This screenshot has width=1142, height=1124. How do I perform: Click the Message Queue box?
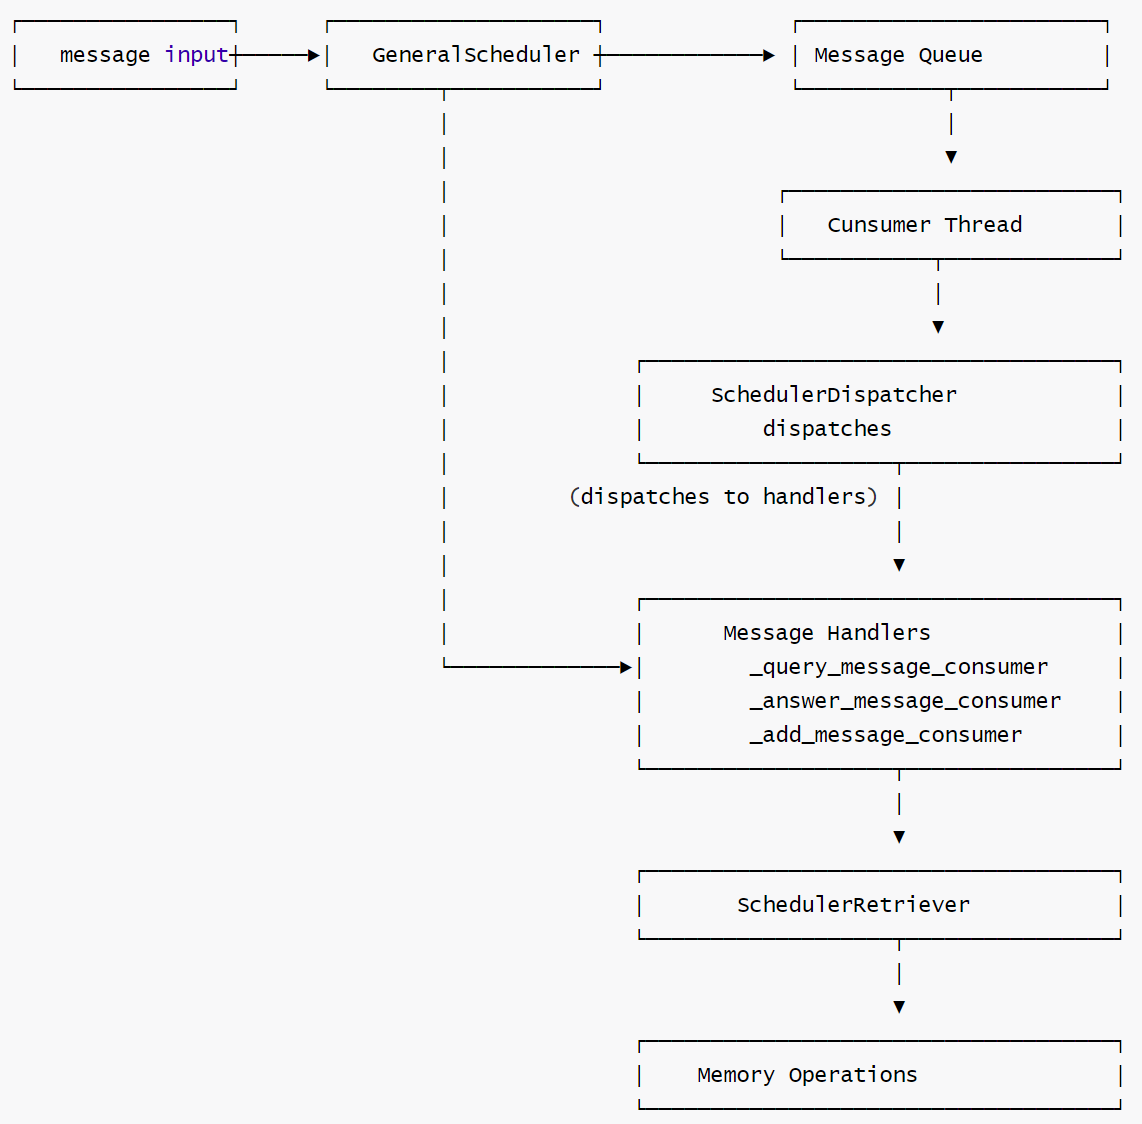[x=949, y=55]
